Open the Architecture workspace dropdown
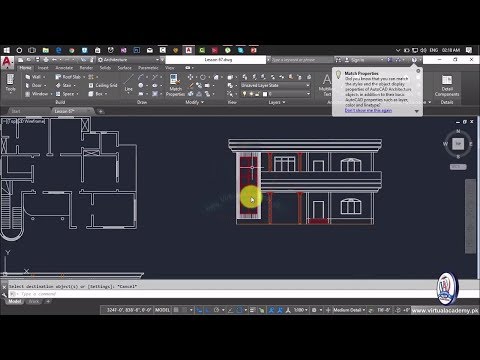This screenshot has height=360, width=480. click(x=129, y=60)
